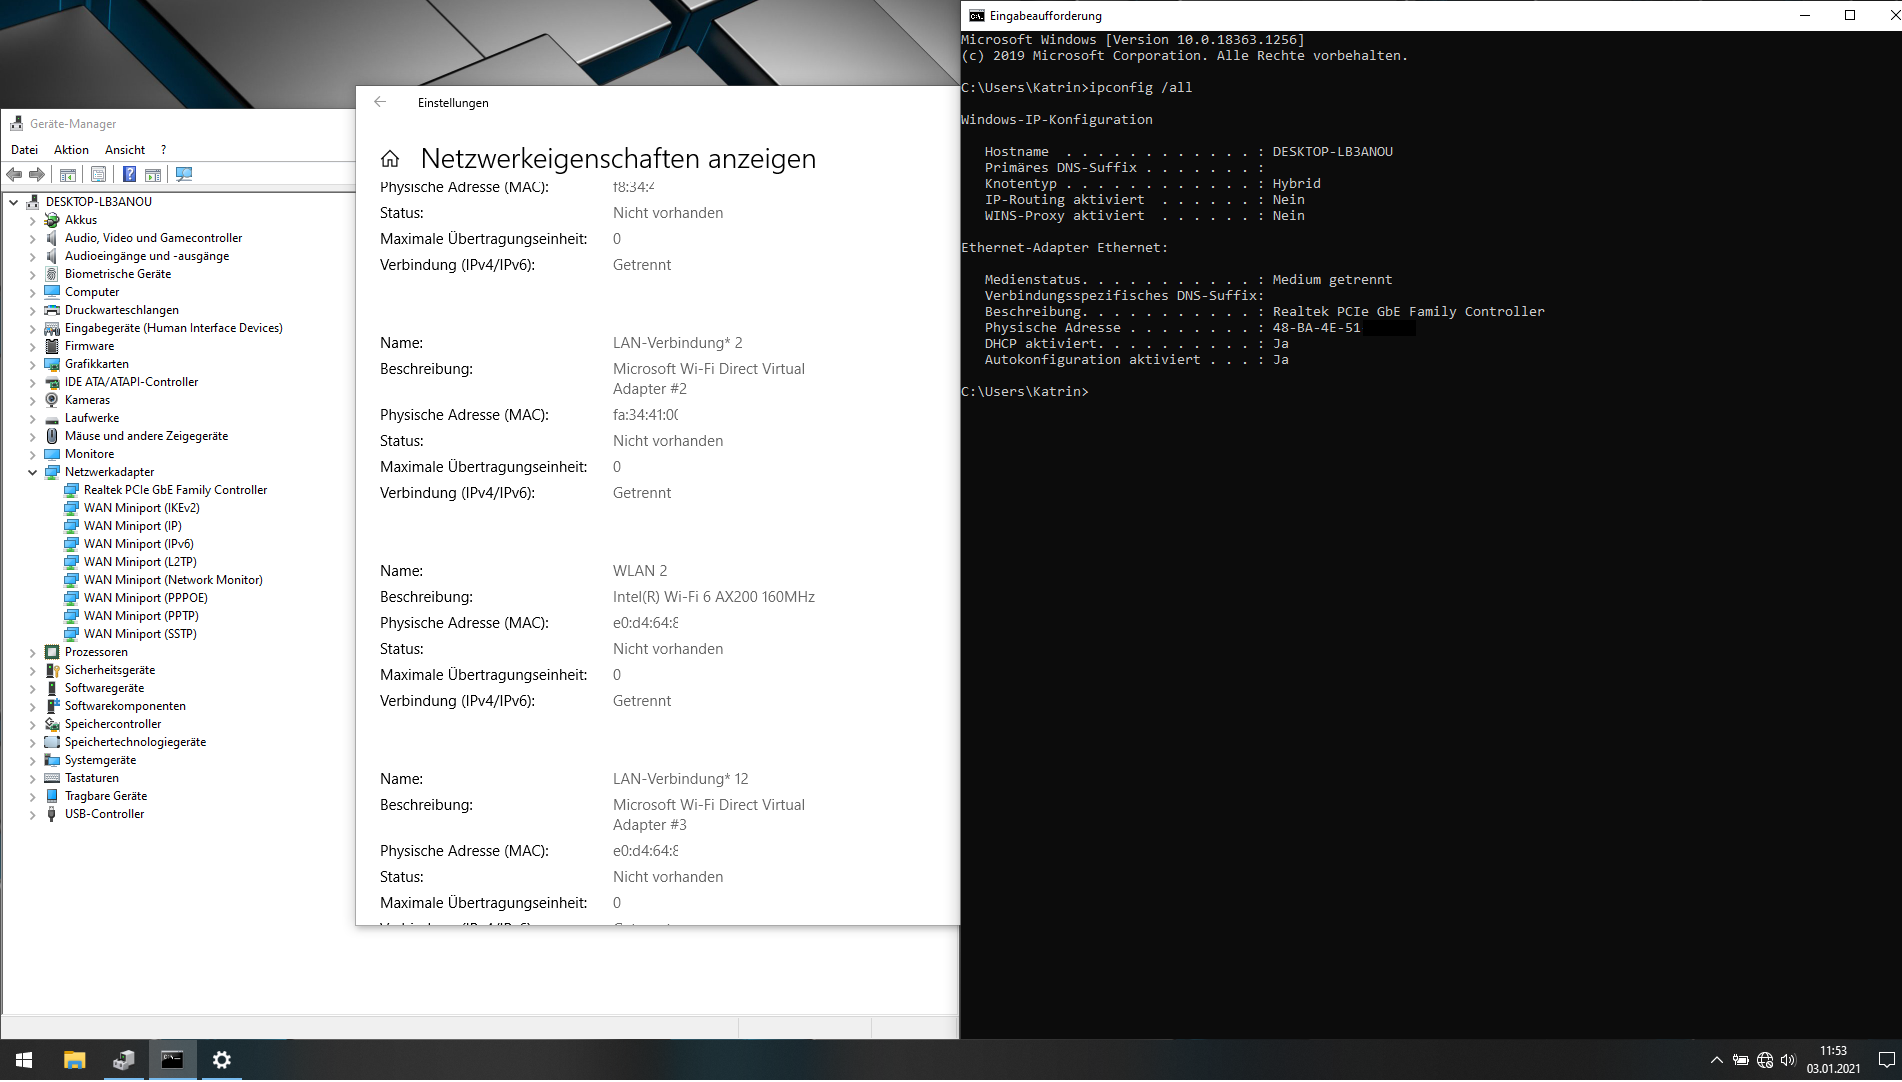The height and width of the screenshot is (1082, 1902).
Task: Click the Back arrow in Geräte-Manager toolbar
Action: [x=14, y=175]
